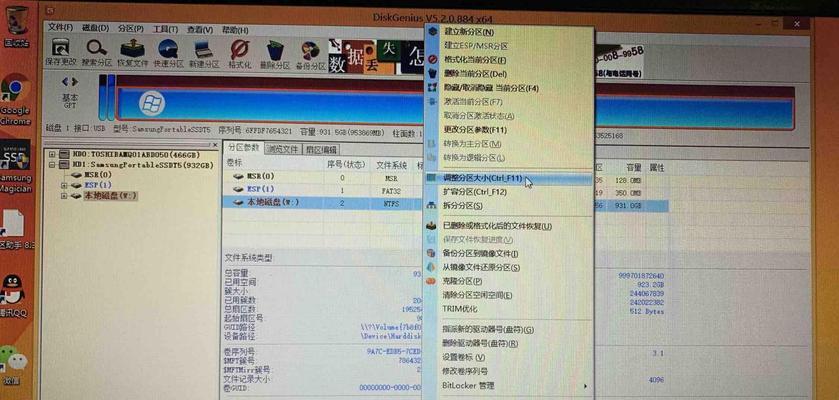
Task: Choose 设置卷标 (V) menu entry
Action: 463,357
